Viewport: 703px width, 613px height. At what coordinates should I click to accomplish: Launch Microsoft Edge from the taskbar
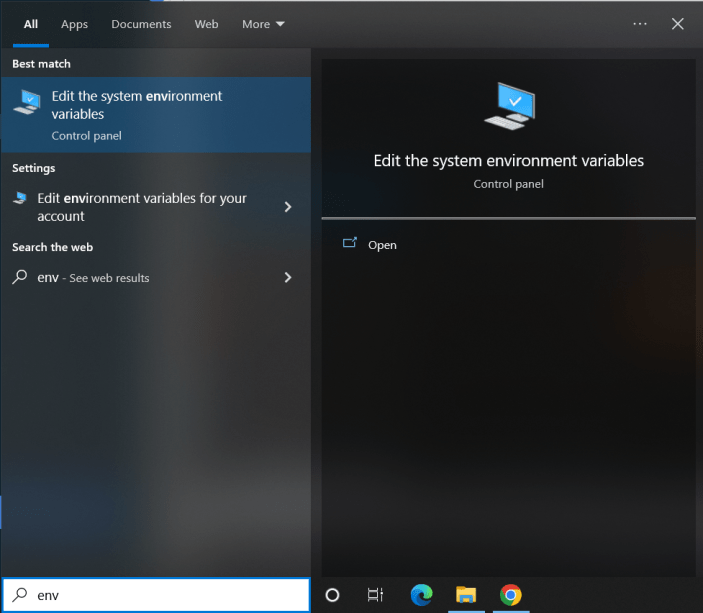click(421, 595)
